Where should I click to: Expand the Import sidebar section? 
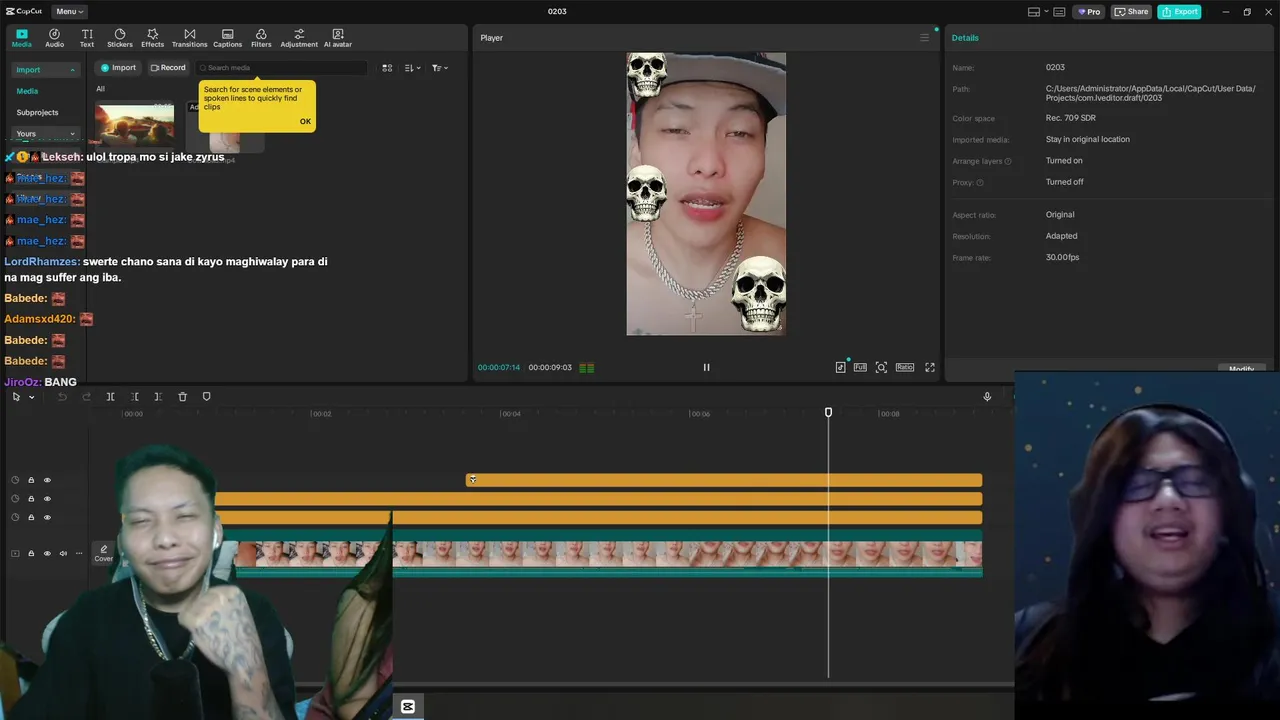[x=44, y=70]
